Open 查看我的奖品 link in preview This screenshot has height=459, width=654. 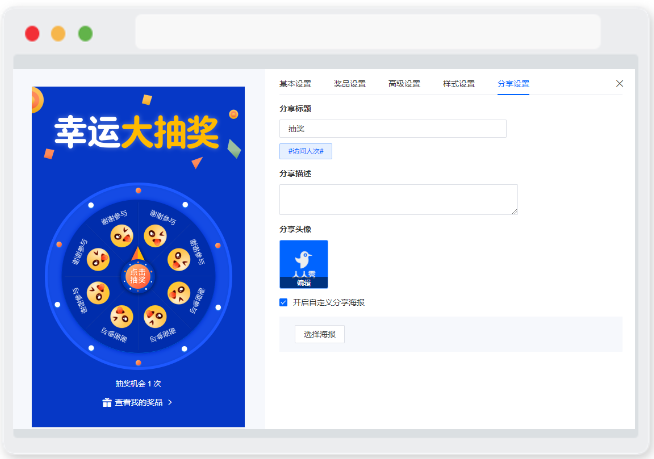pos(138,402)
